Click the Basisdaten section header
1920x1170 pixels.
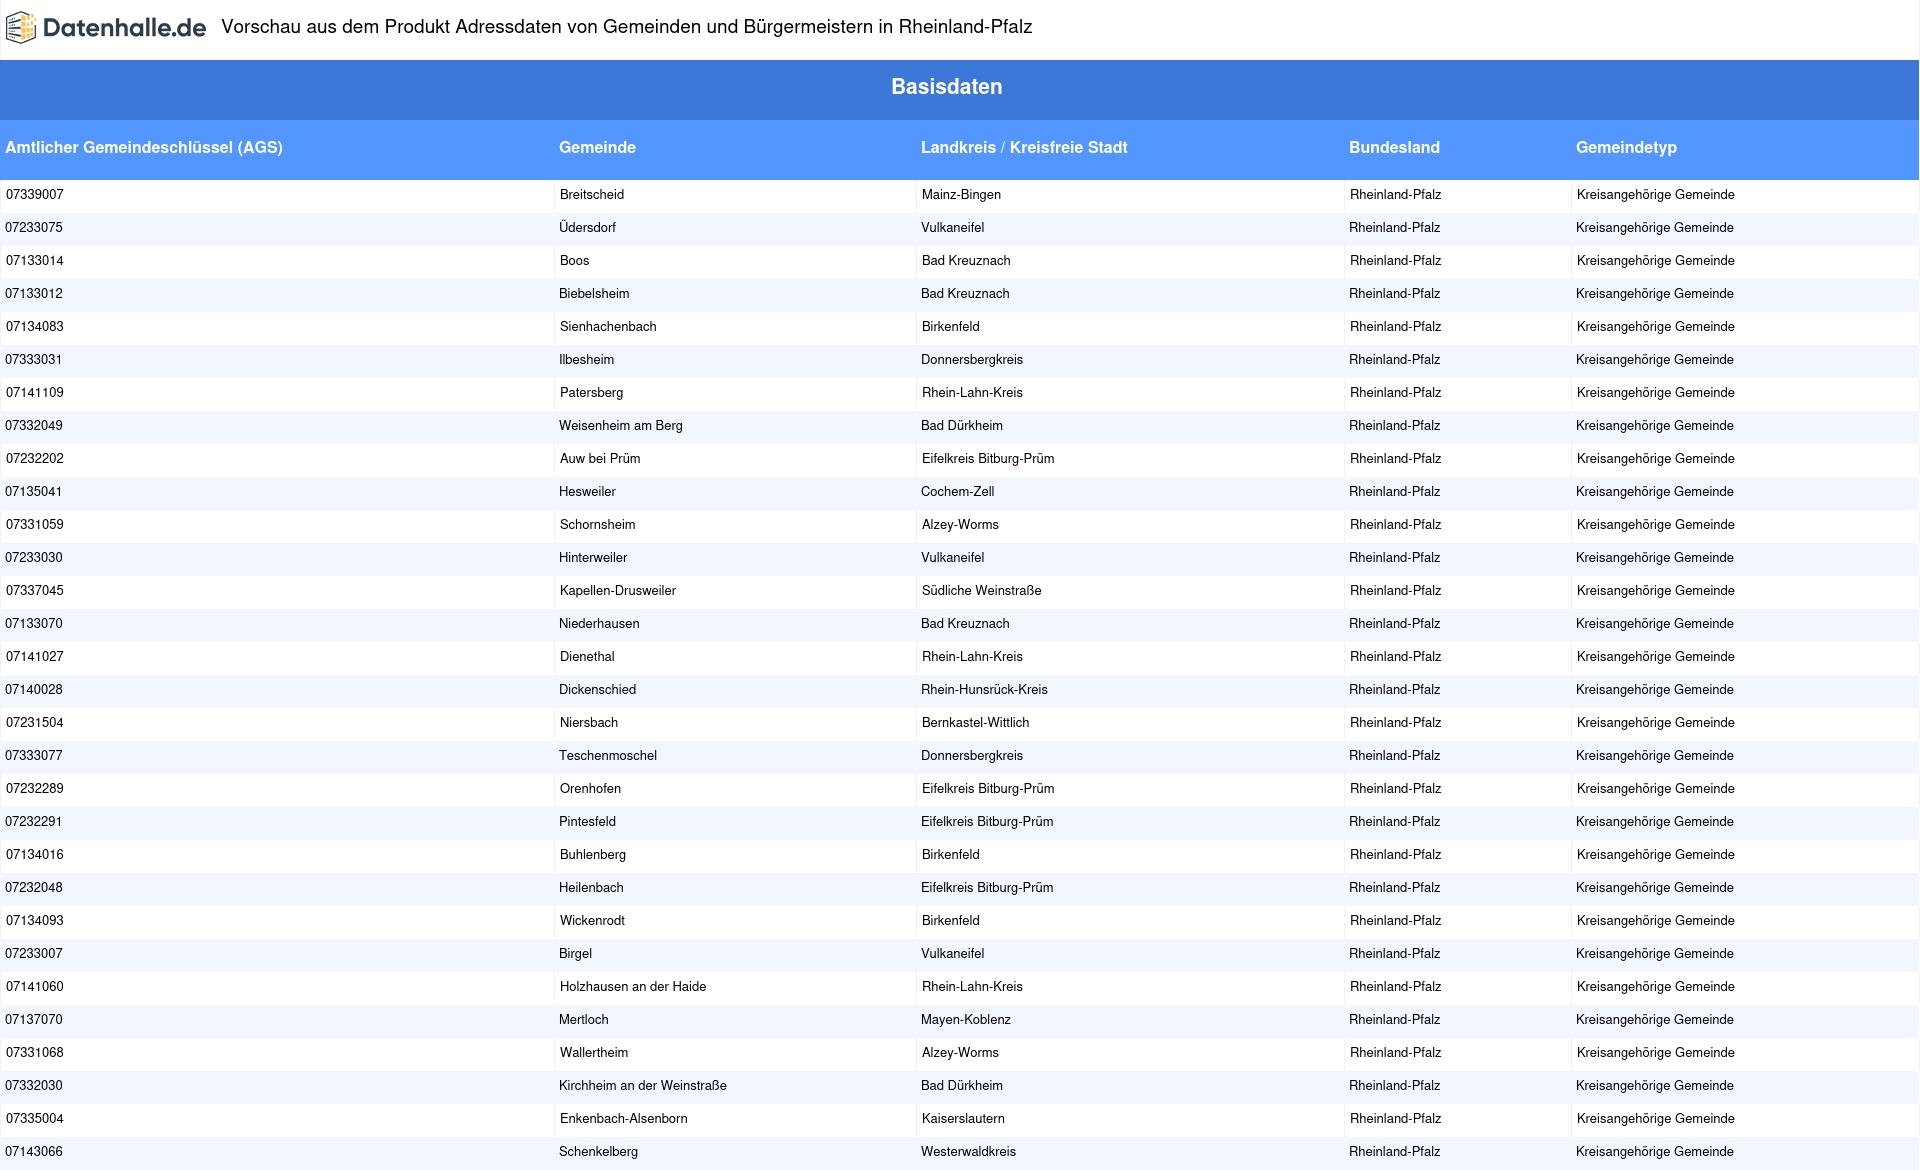946,87
